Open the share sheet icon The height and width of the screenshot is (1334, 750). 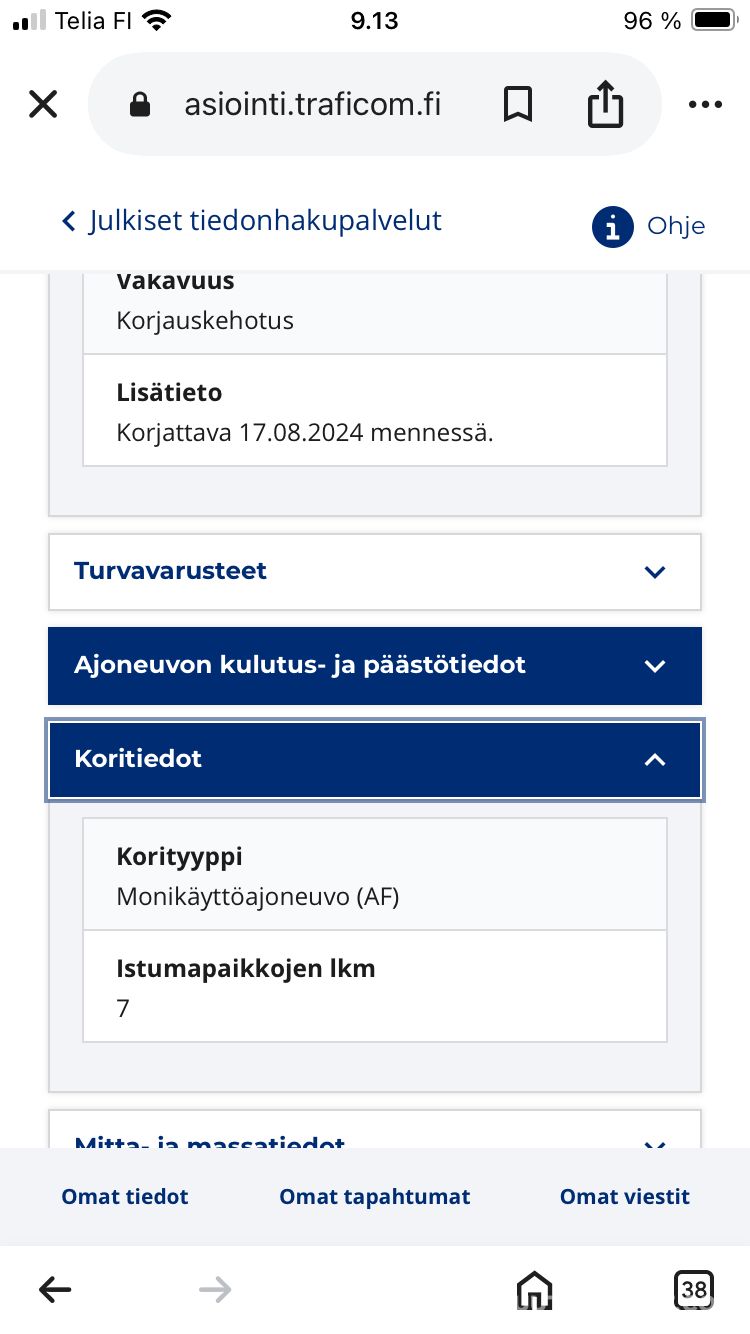tap(605, 103)
